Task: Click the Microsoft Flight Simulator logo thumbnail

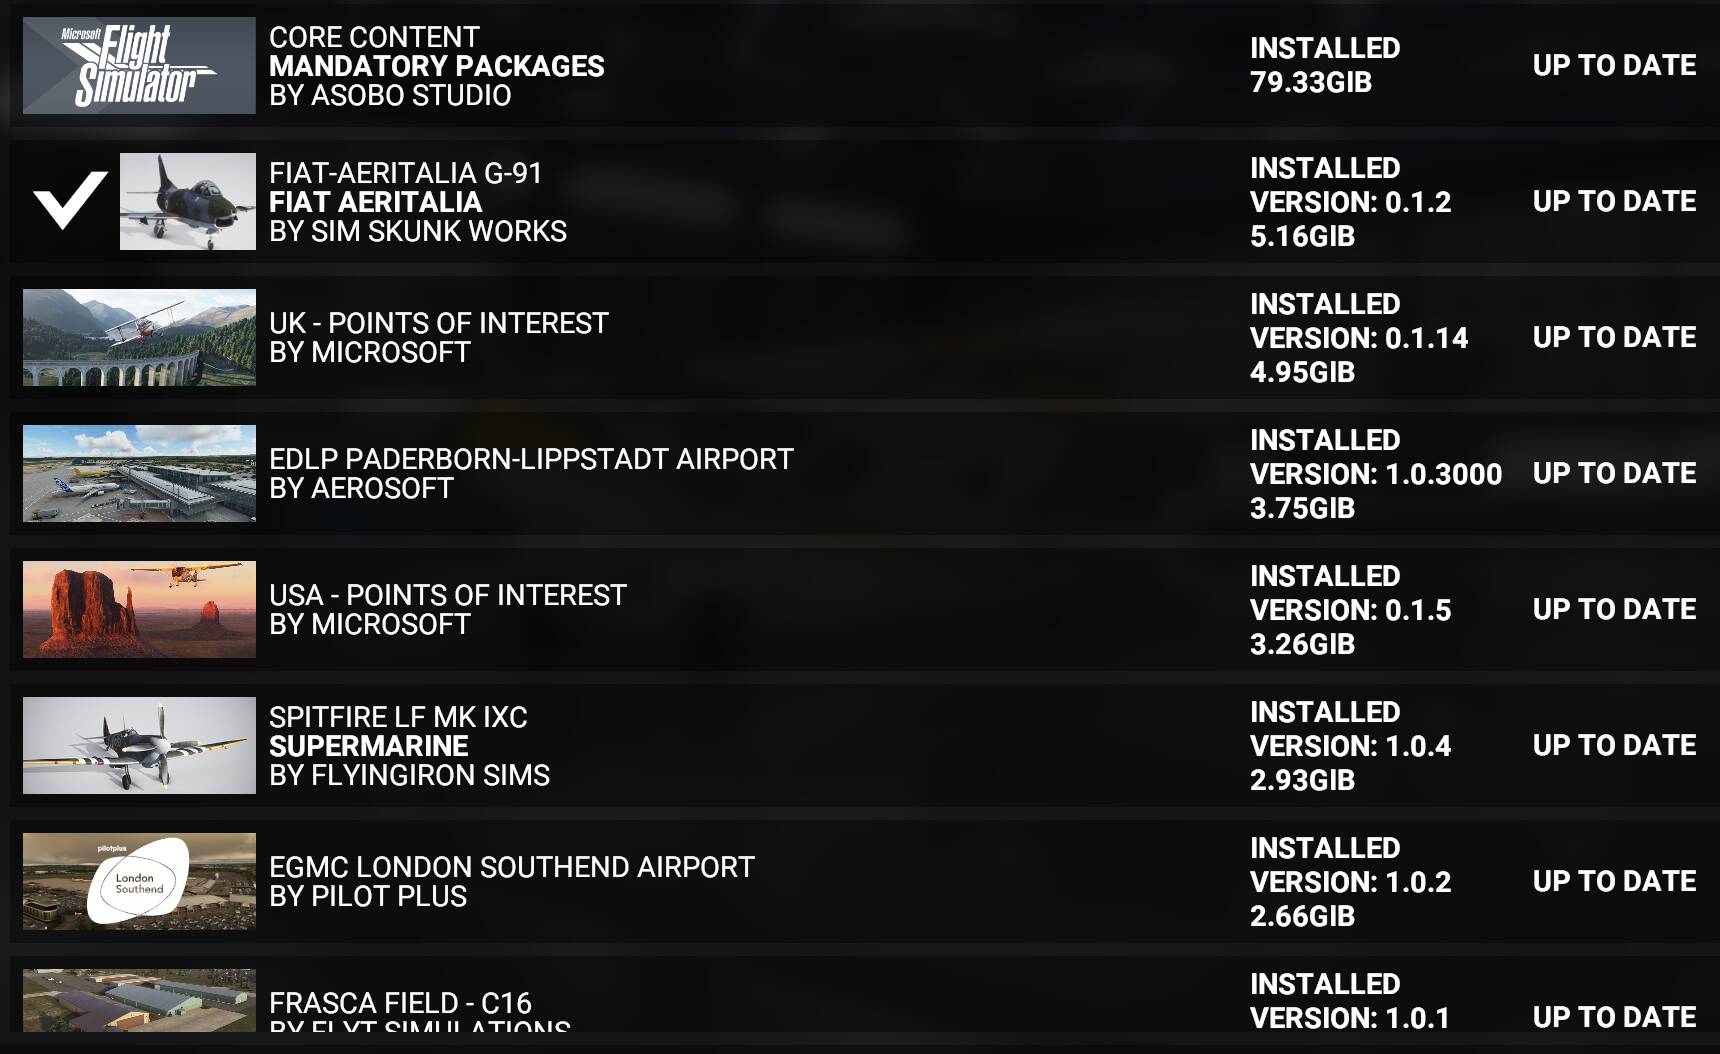Action: point(139,65)
